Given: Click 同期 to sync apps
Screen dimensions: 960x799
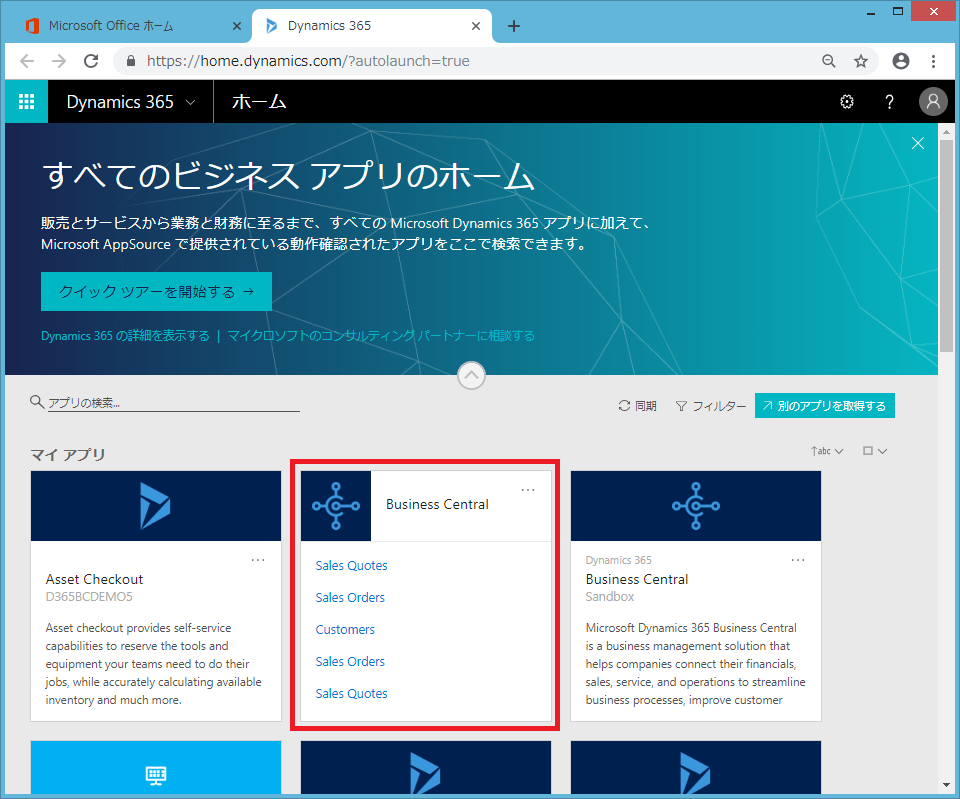Looking at the screenshot, I should point(637,406).
